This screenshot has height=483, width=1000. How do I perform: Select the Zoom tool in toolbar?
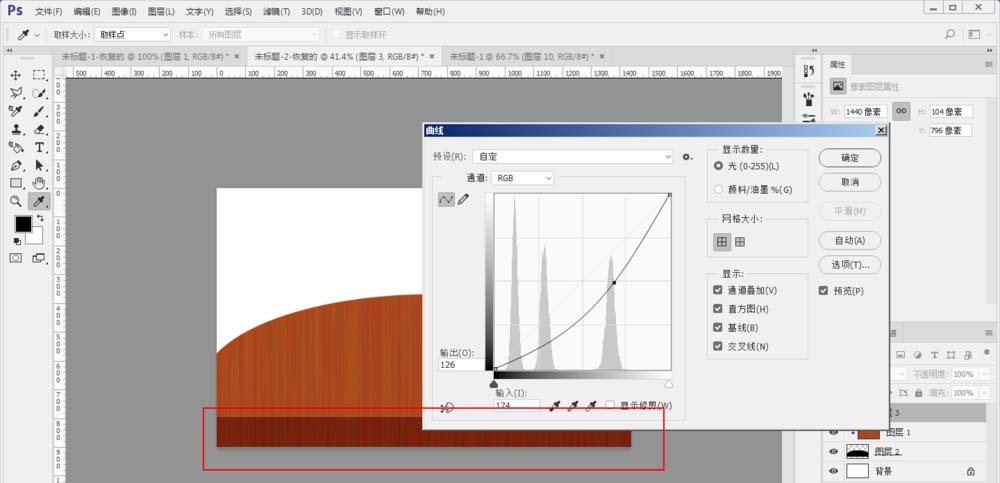(x=16, y=201)
